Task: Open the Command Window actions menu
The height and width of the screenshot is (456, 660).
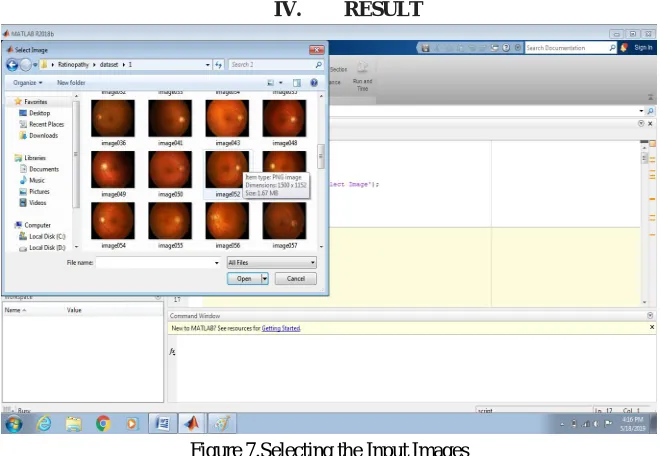Action: [x=650, y=315]
